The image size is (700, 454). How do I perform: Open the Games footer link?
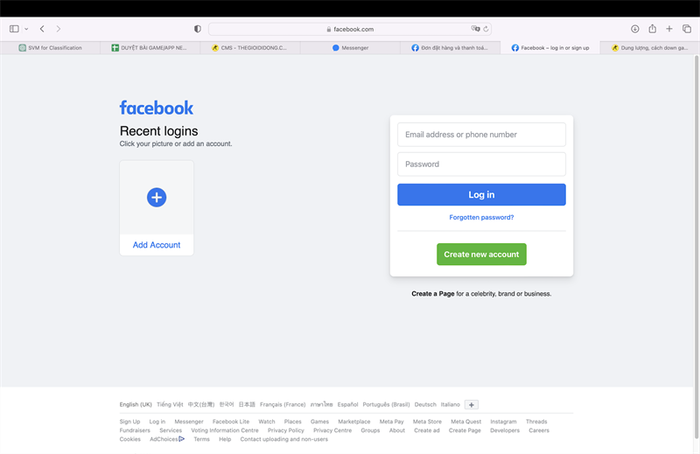[x=320, y=421]
